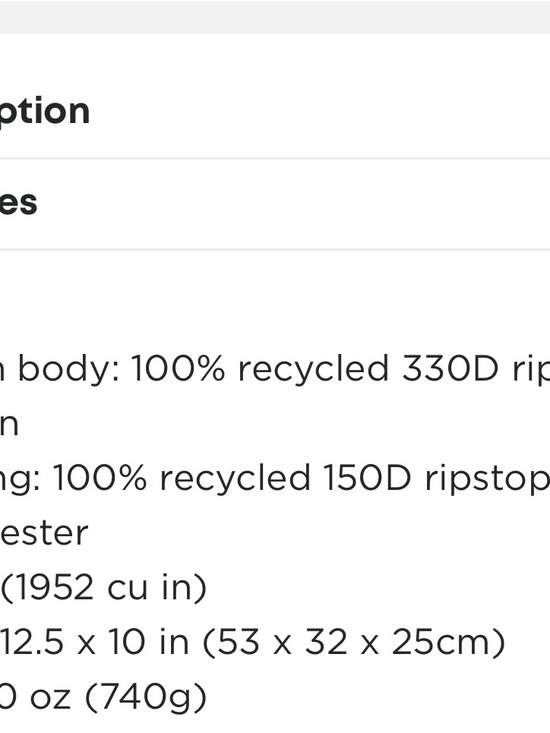Click the "oz" weight unit text
The image size is (550, 733).
(x=50, y=699)
